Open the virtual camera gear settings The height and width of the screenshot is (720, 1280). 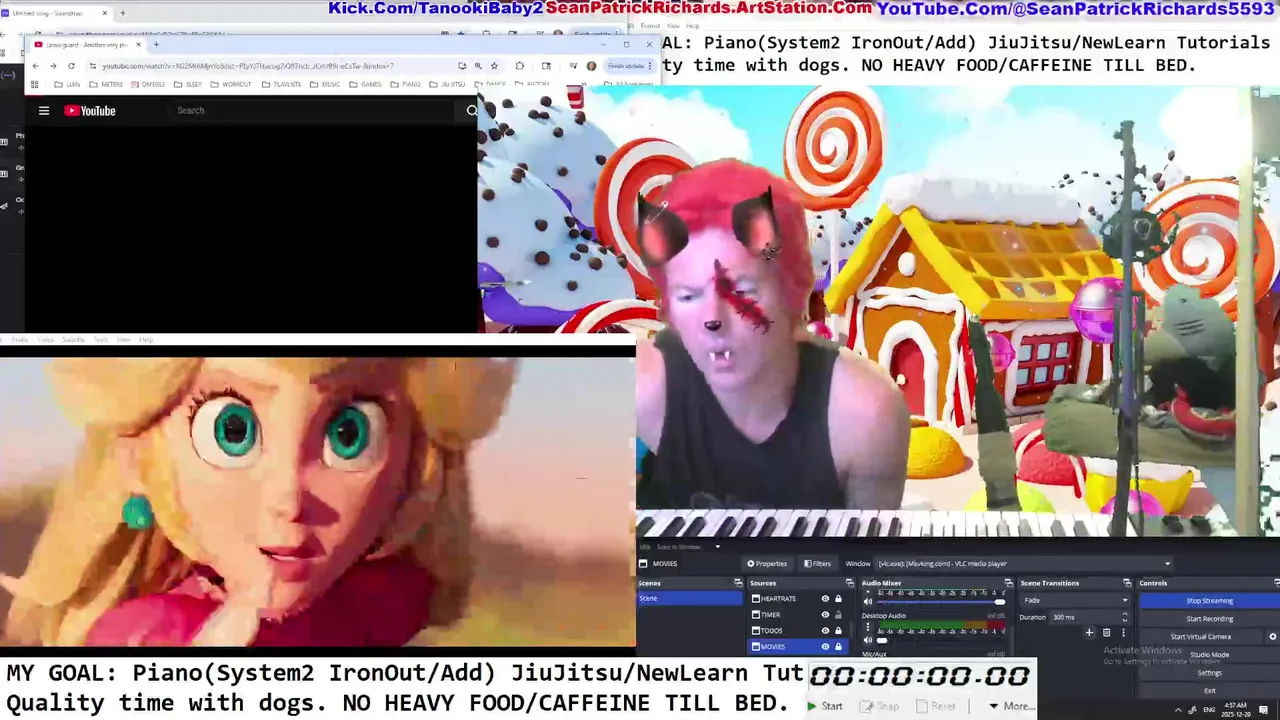[x=1272, y=636]
